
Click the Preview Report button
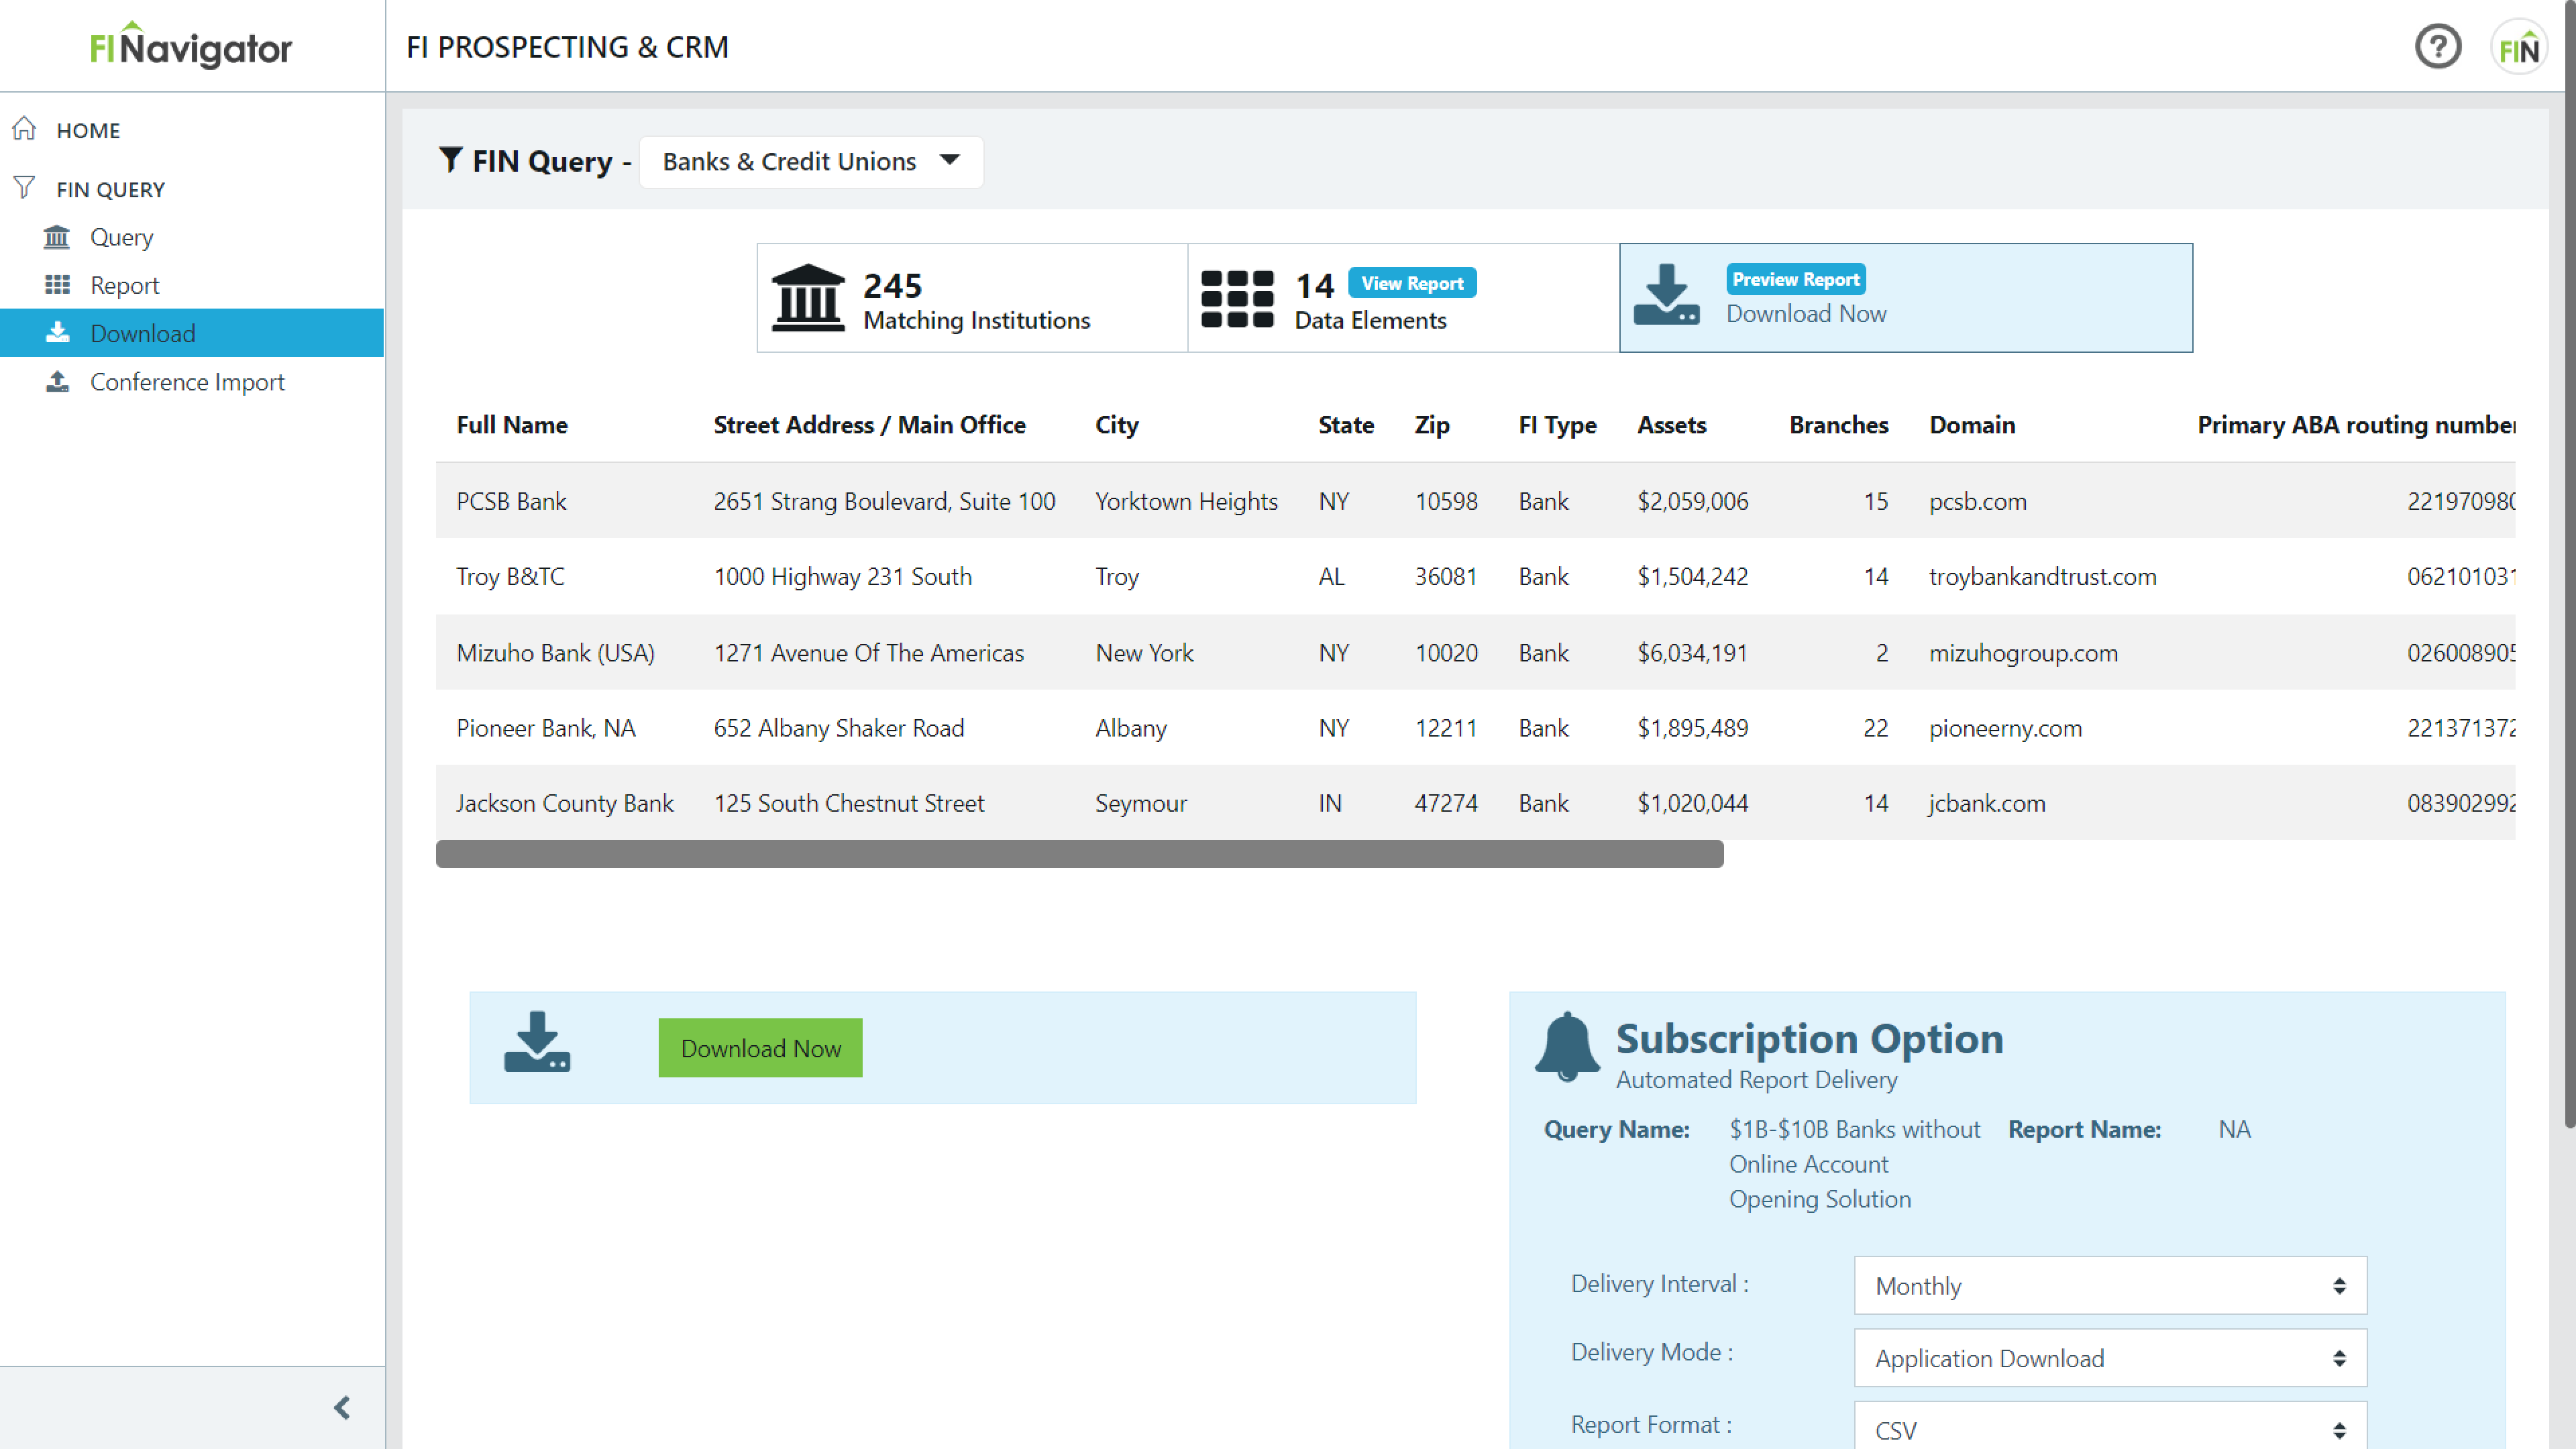click(1796, 279)
